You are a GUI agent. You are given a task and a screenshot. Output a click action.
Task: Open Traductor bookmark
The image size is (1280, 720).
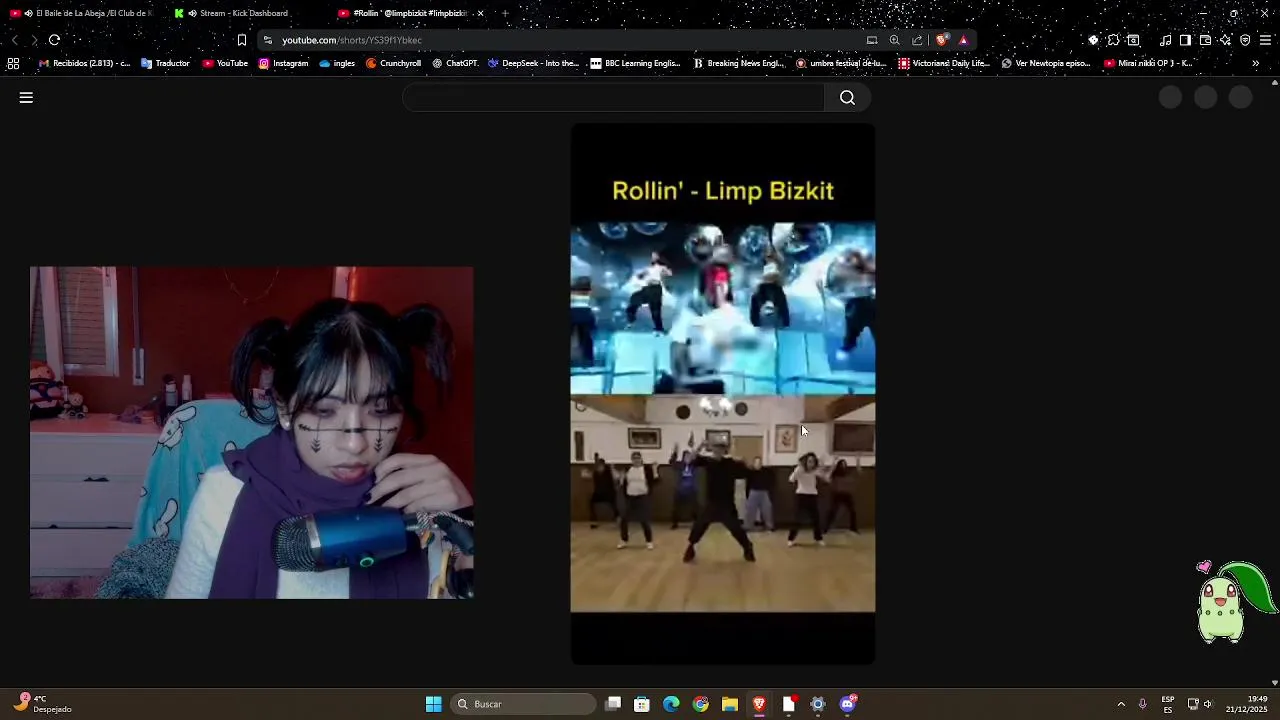[x=165, y=63]
